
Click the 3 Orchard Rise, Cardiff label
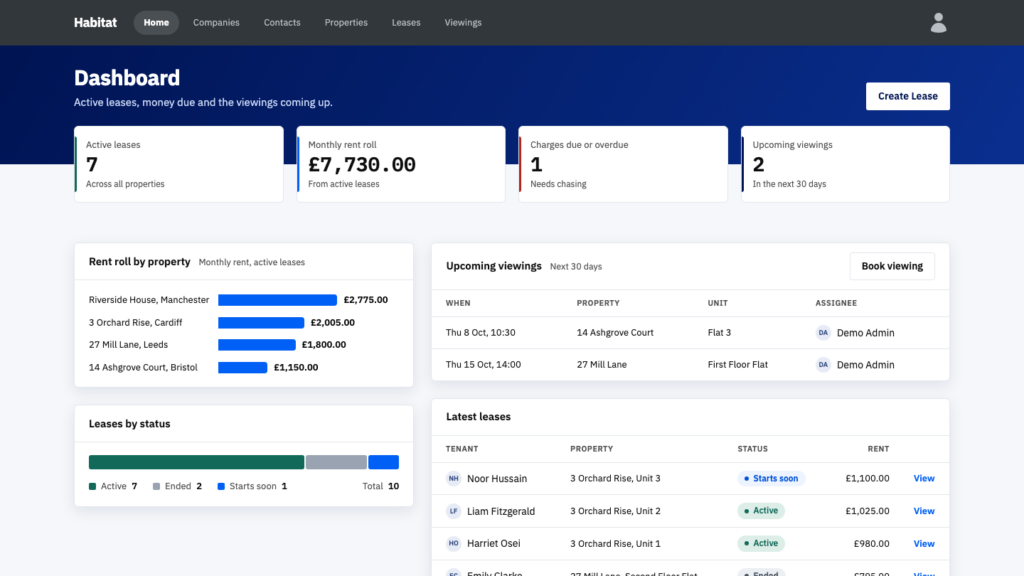(135, 323)
